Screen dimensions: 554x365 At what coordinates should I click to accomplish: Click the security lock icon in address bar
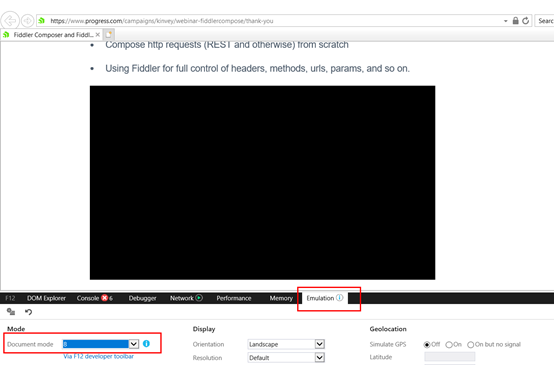(x=515, y=20)
